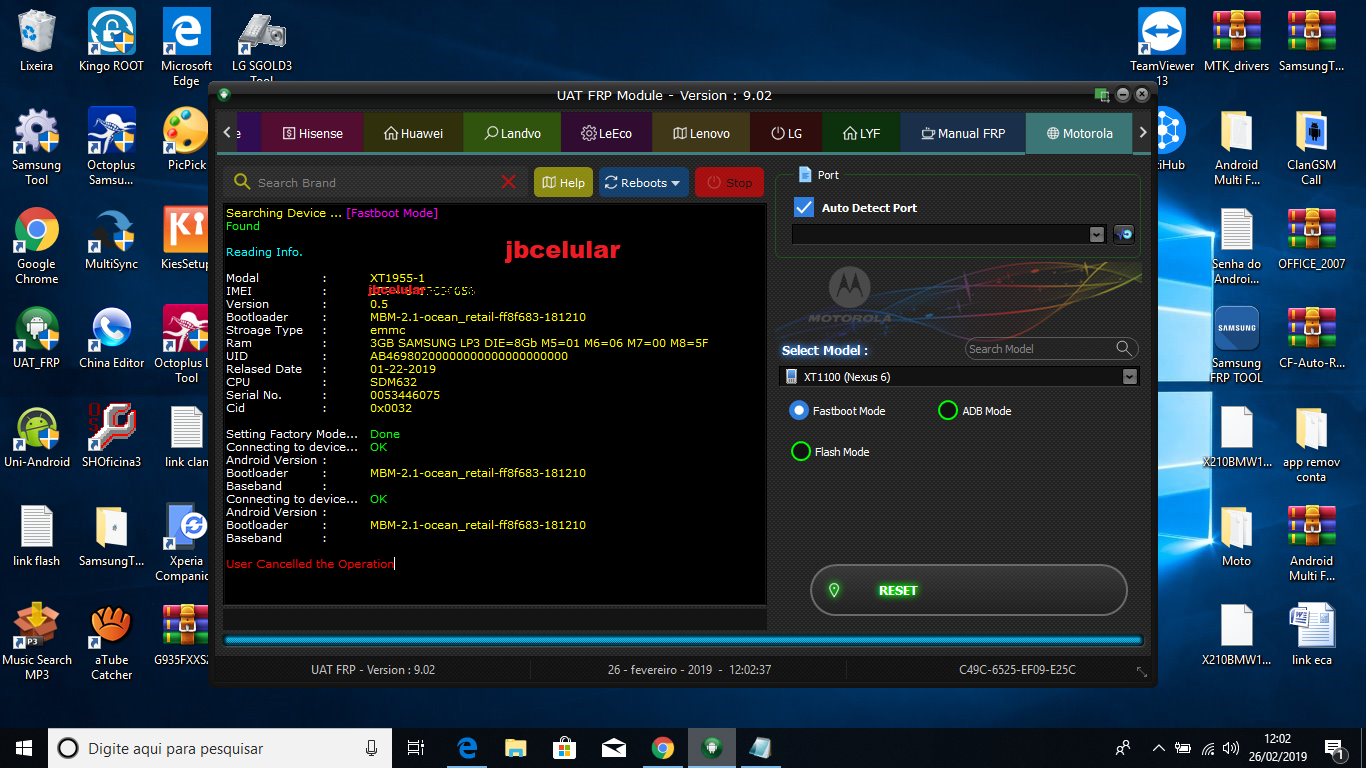This screenshot has height=768, width=1366.
Task: Launch MultiSync desktop icon
Action: [x=112, y=238]
